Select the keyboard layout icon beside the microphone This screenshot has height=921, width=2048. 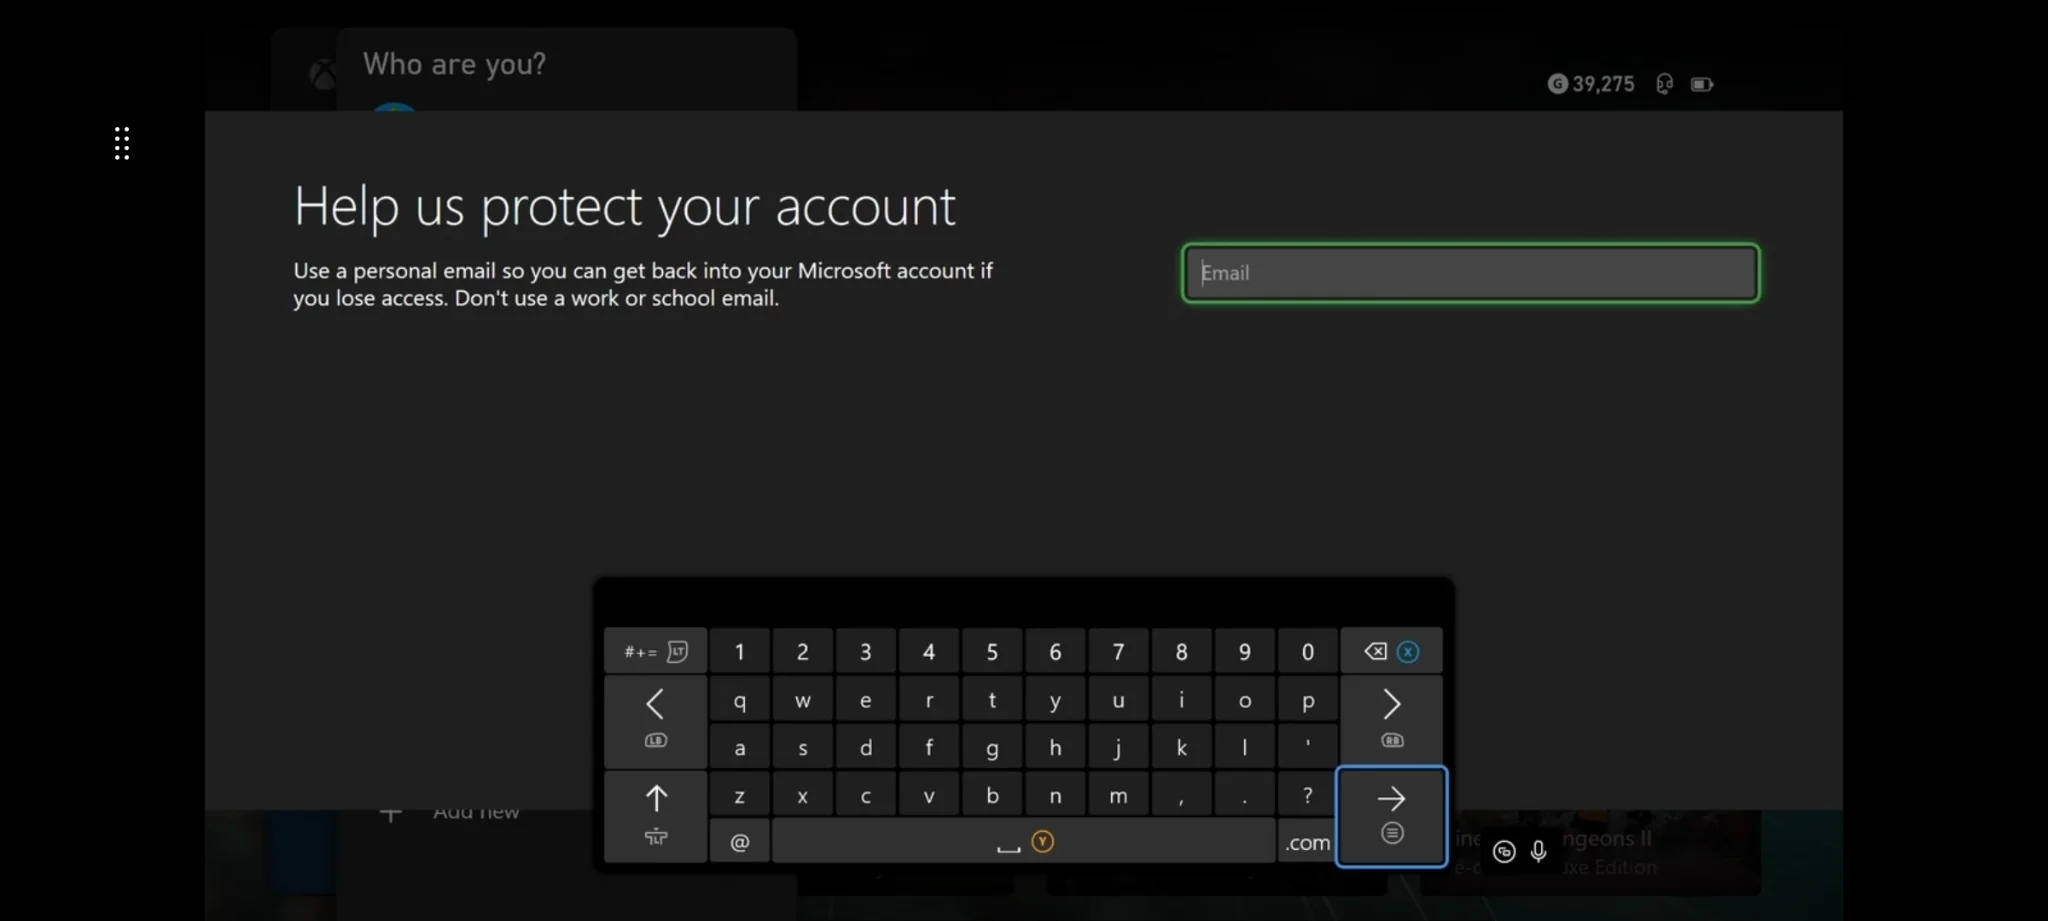(1504, 851)
